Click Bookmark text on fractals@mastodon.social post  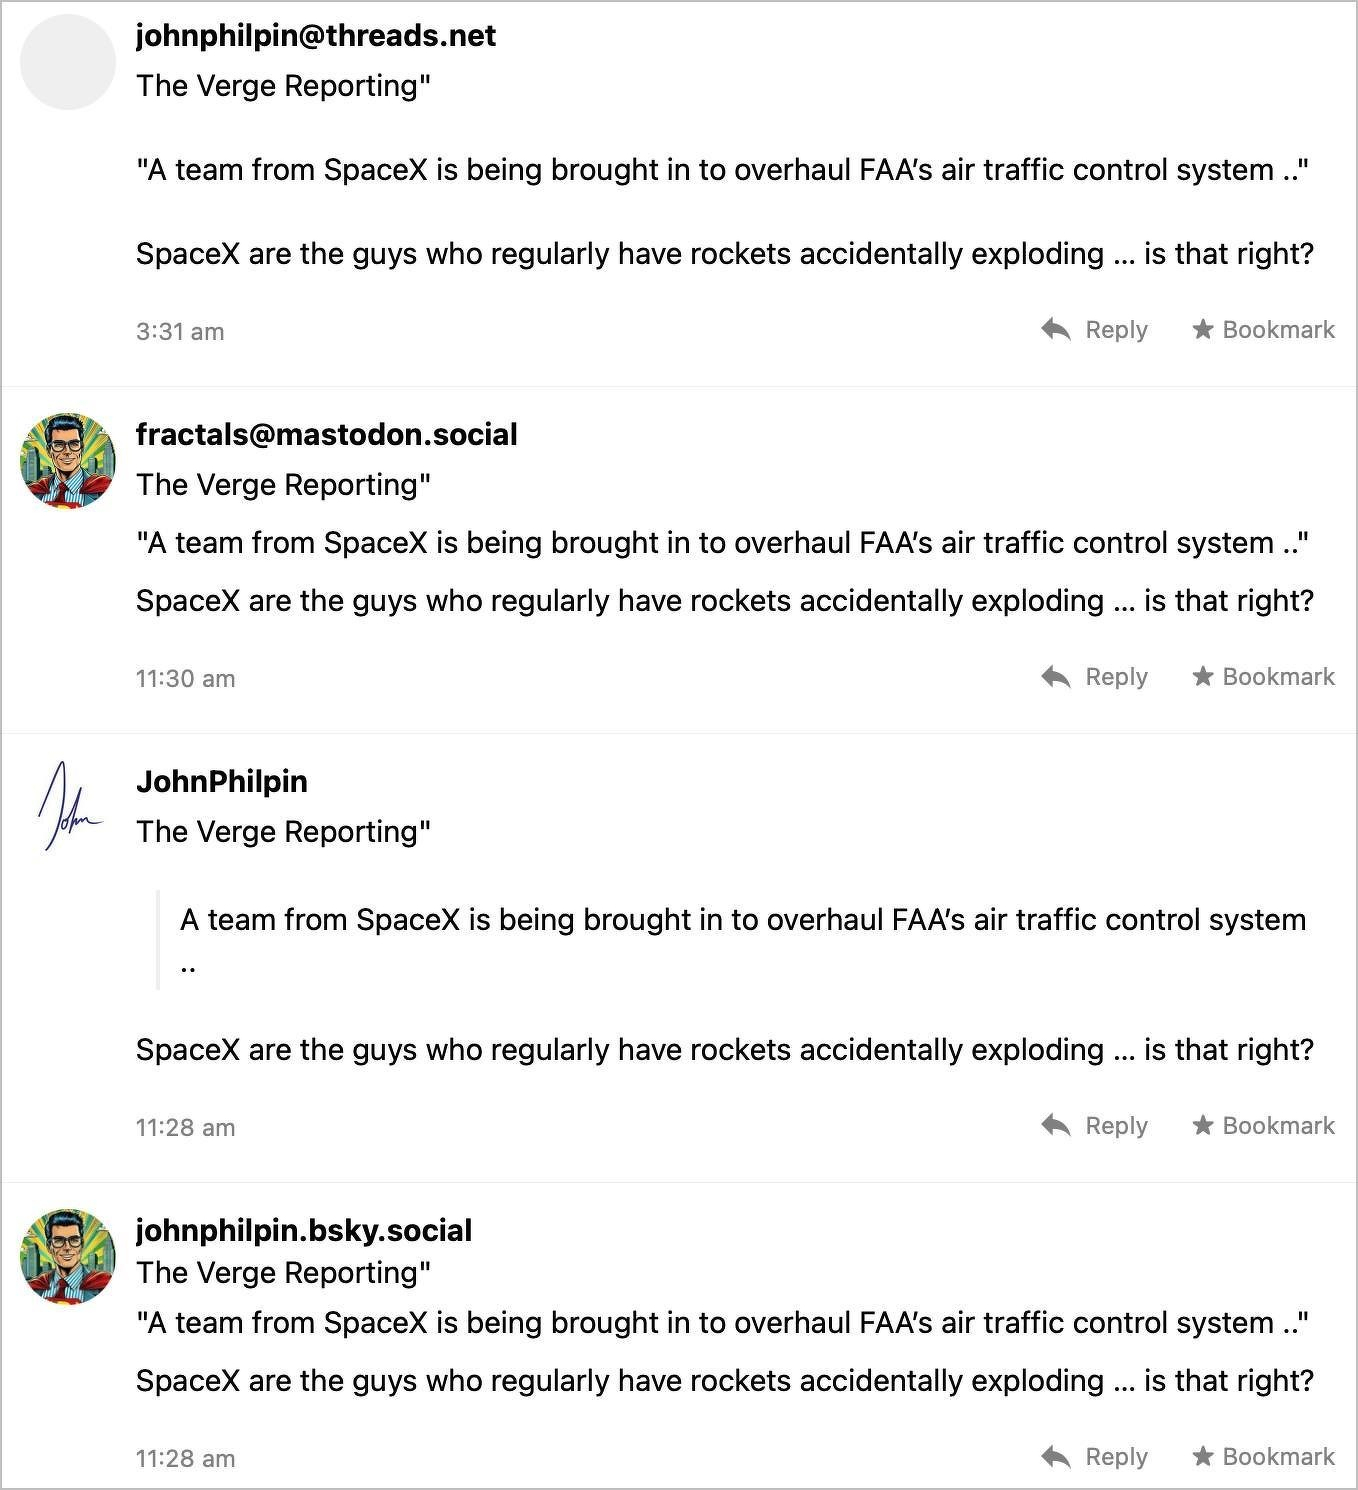click(1278, 677)
